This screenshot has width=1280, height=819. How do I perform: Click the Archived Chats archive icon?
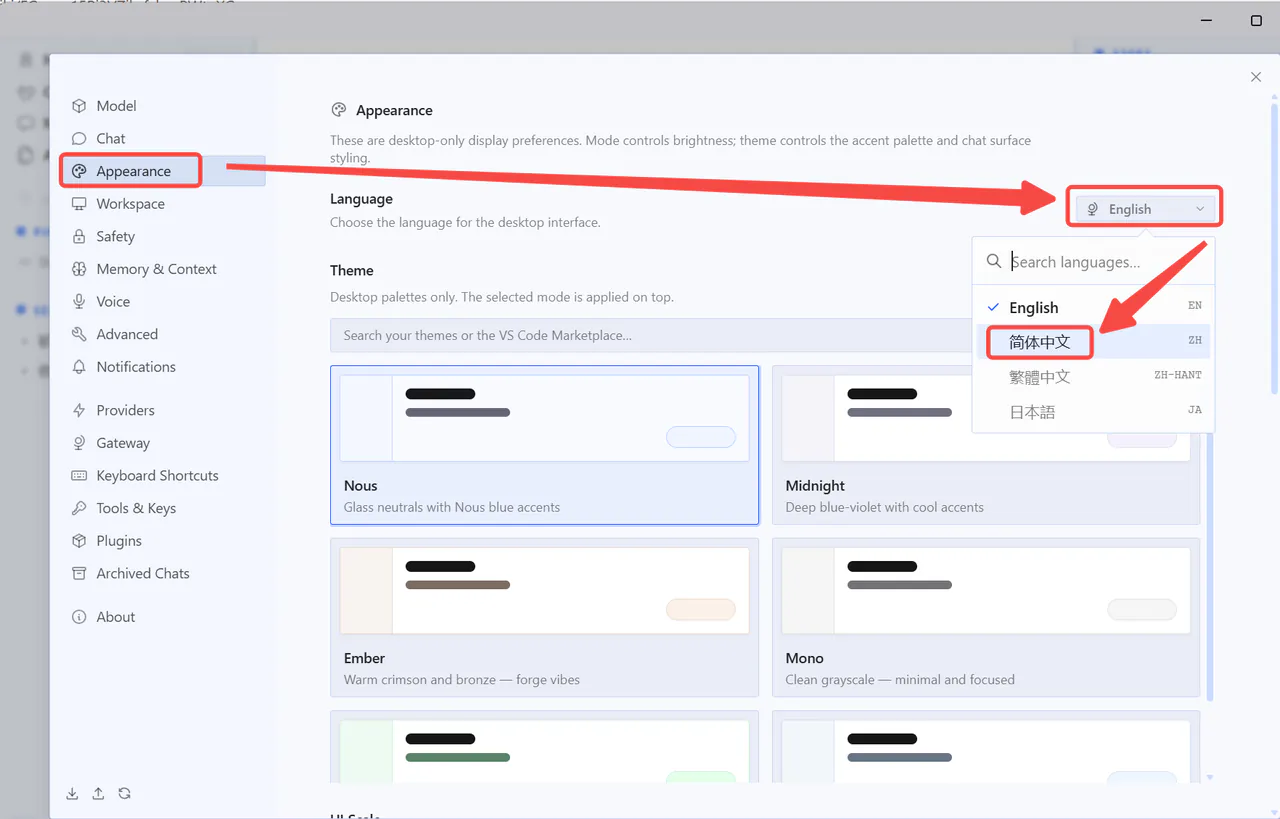(79, 574)
